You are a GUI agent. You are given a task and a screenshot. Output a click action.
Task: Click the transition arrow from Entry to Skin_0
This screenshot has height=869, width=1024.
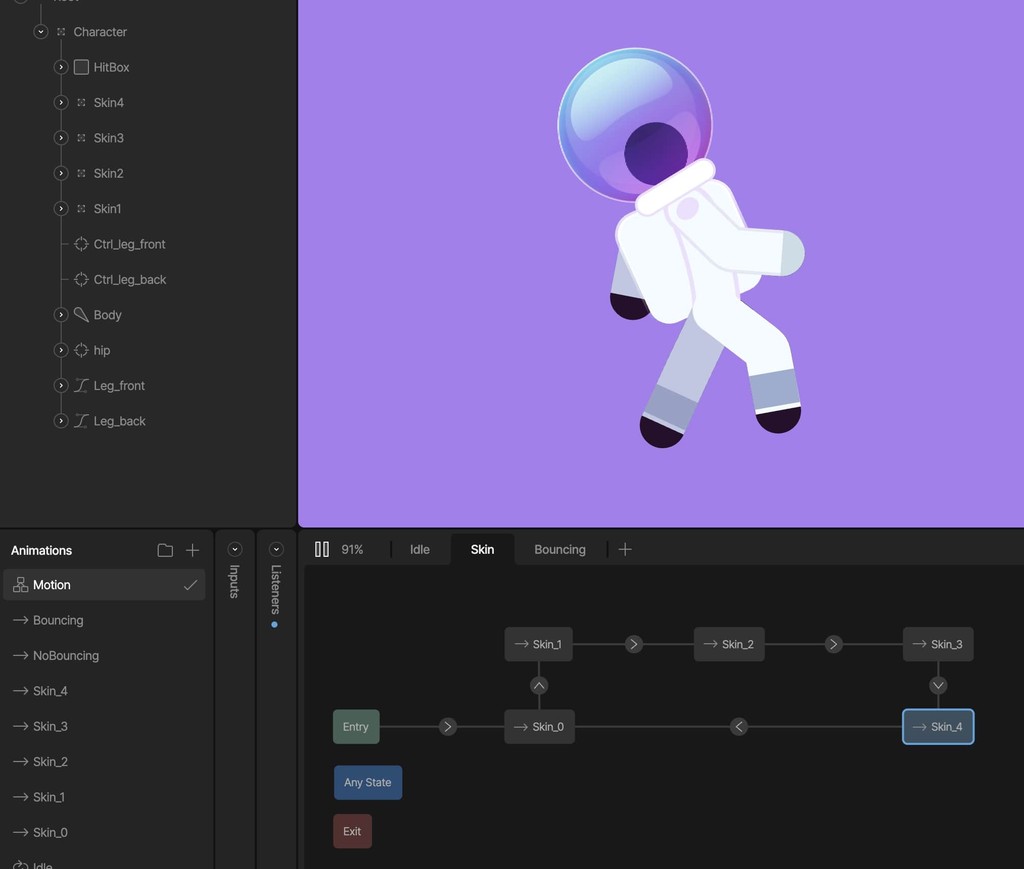pos(448,727)
